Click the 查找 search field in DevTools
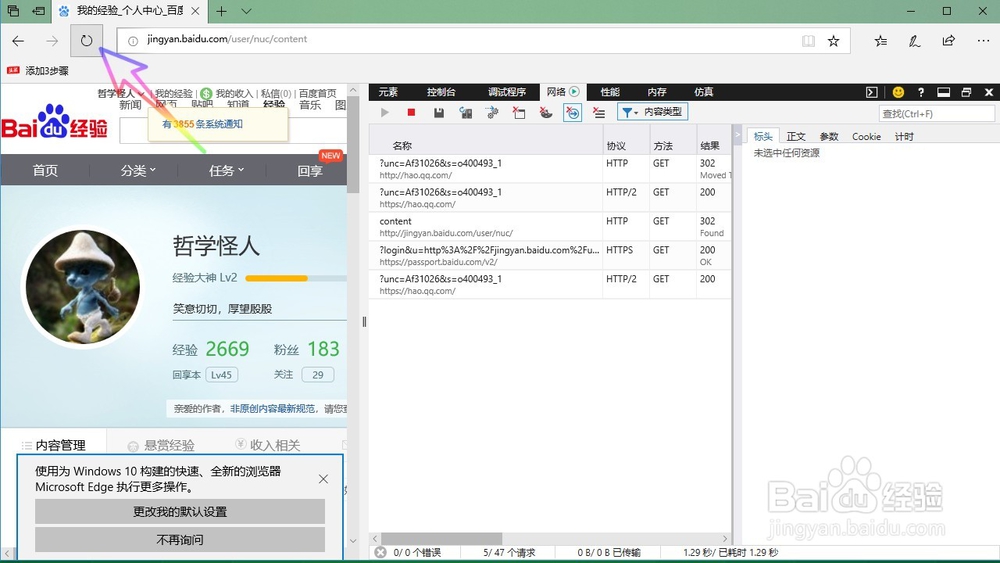Image resolution: width=1000 pixels, height=563 pixels. click(936, 113)
